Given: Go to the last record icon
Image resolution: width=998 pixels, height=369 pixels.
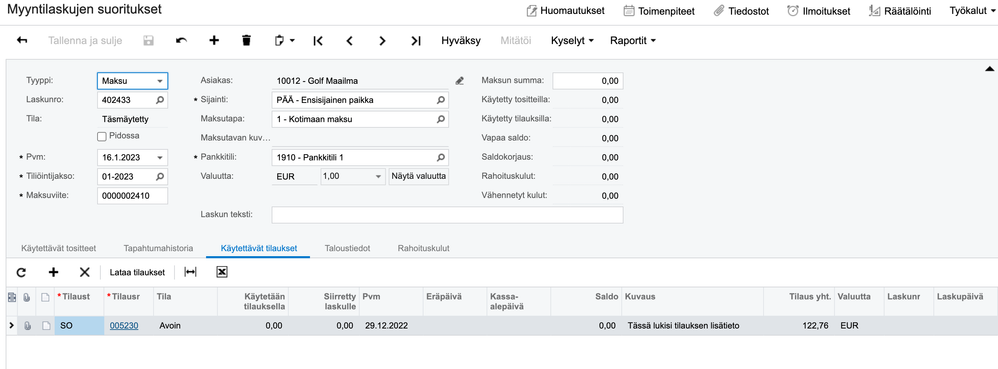Looking at the screenshot, I should (x=416, y=41).
